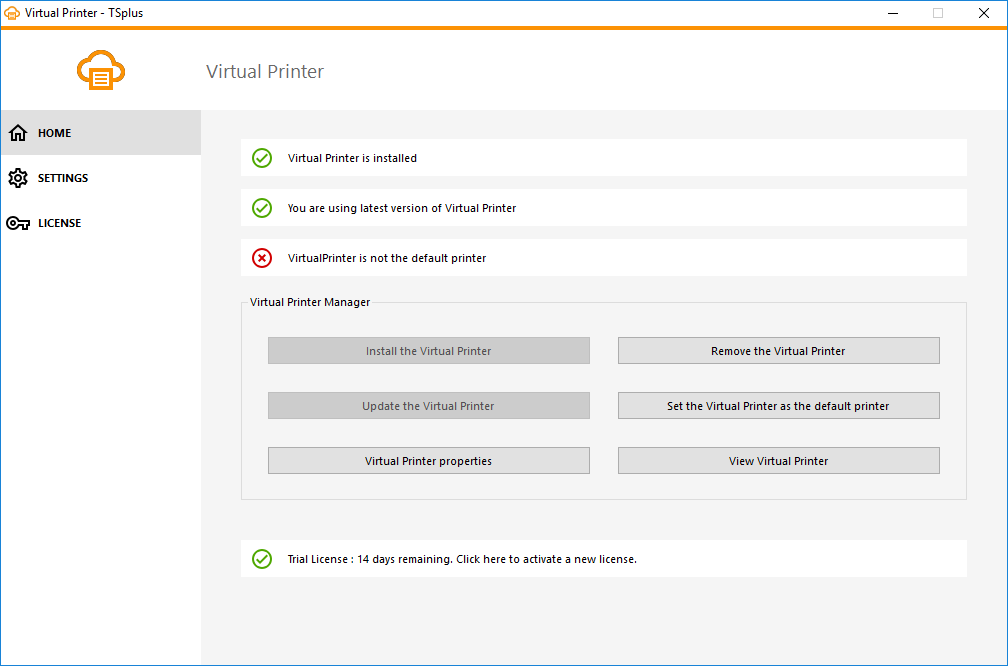The image size is (1008, 666).
Task: Click the green check beside 'Virtual Printer is installed'
Action: pos(261,158)
